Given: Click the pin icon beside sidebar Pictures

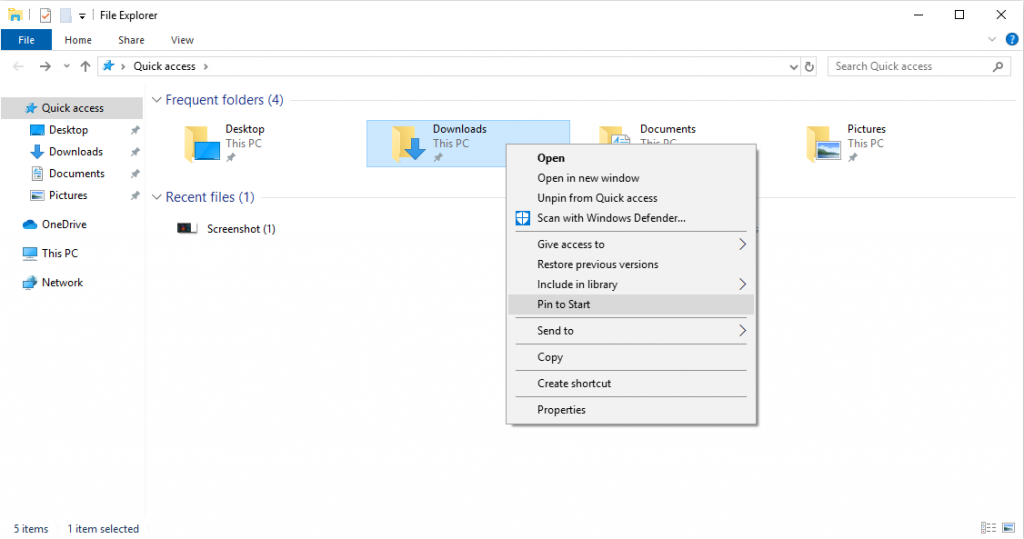Looking at the screenshot, I should pos(135,195).
